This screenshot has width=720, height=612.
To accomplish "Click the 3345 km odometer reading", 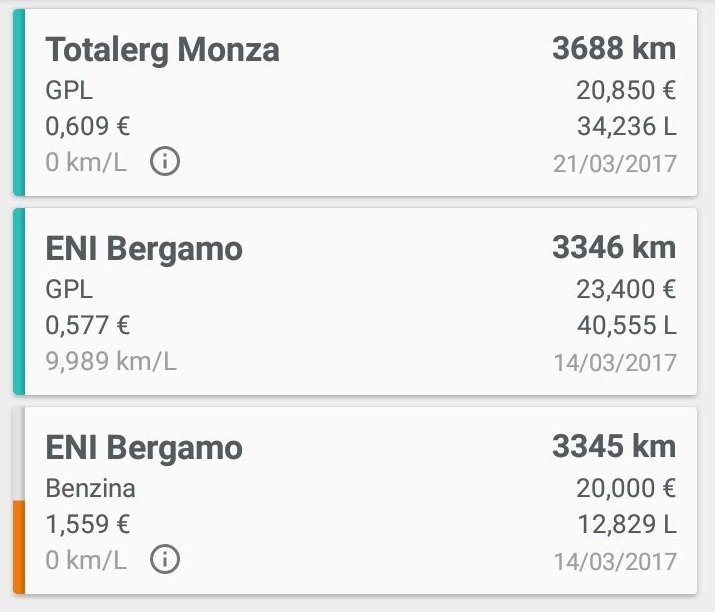I will pos(614,446).
